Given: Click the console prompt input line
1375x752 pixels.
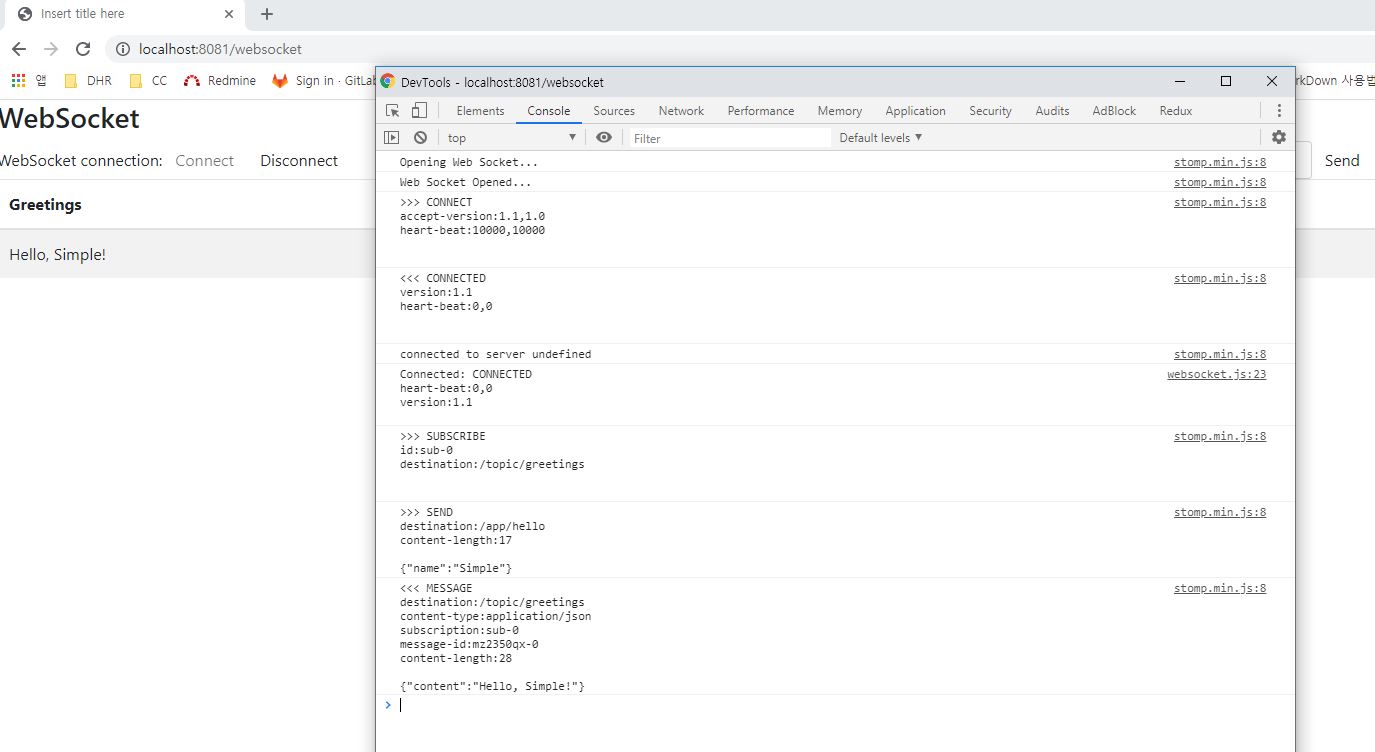Looking at the screenshot, I should click(x=835, y=705).
